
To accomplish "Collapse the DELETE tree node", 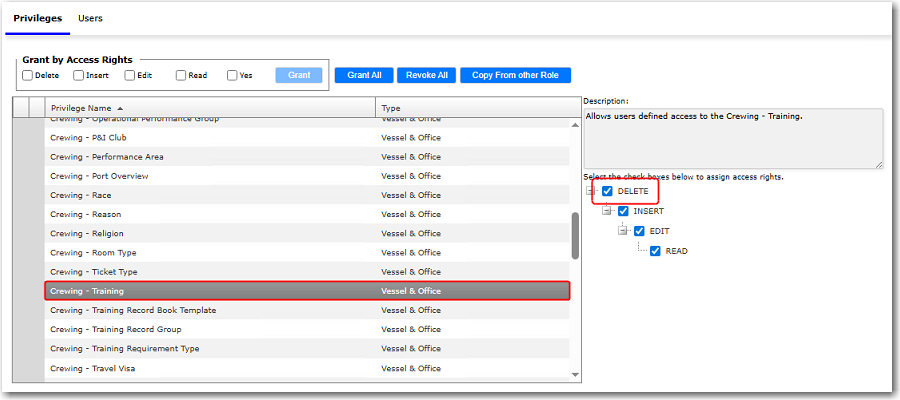I will tap(591, 191).
